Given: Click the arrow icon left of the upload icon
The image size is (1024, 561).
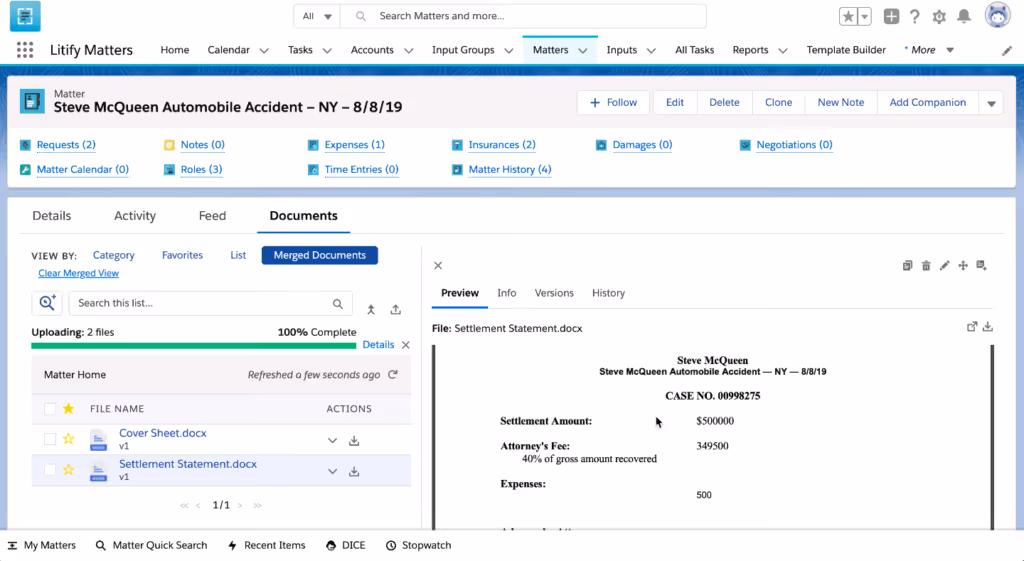Looking at the screenshot, I should pos(371,310).
